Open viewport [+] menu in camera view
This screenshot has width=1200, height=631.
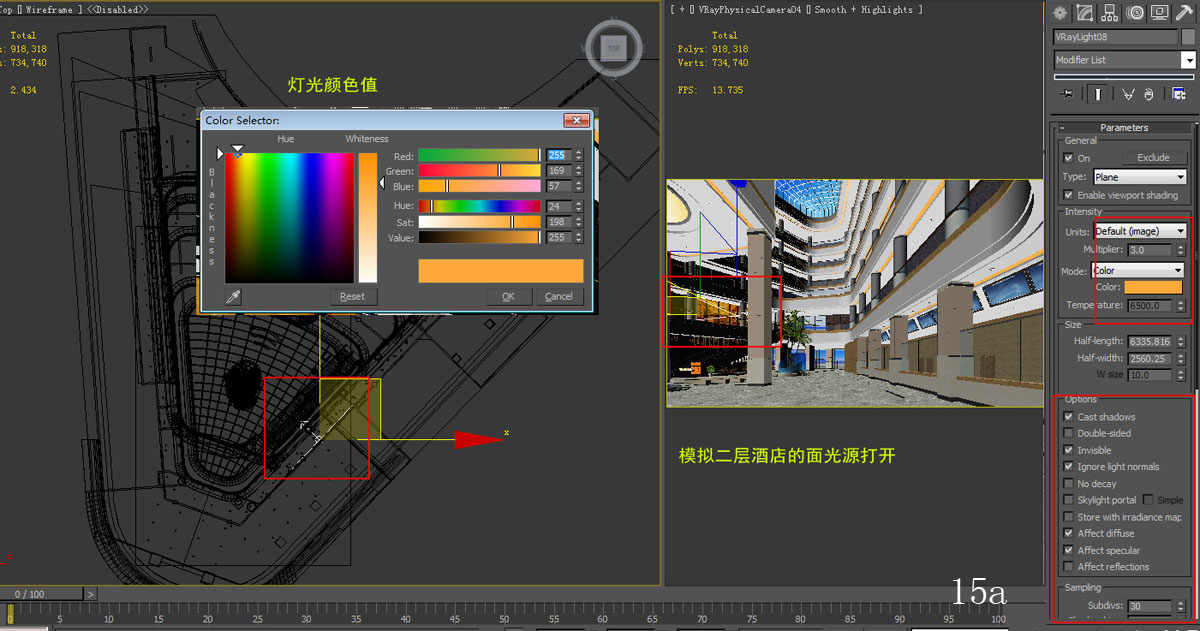[680, 9]
